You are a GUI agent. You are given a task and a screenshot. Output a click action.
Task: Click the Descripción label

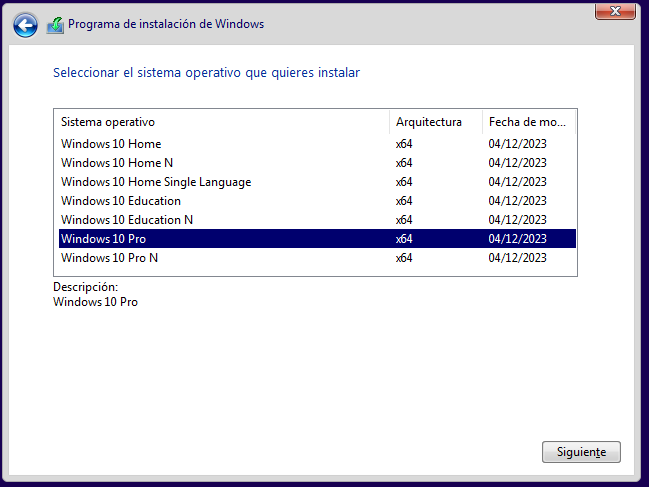pyautogui.click(x=86, y=287)
